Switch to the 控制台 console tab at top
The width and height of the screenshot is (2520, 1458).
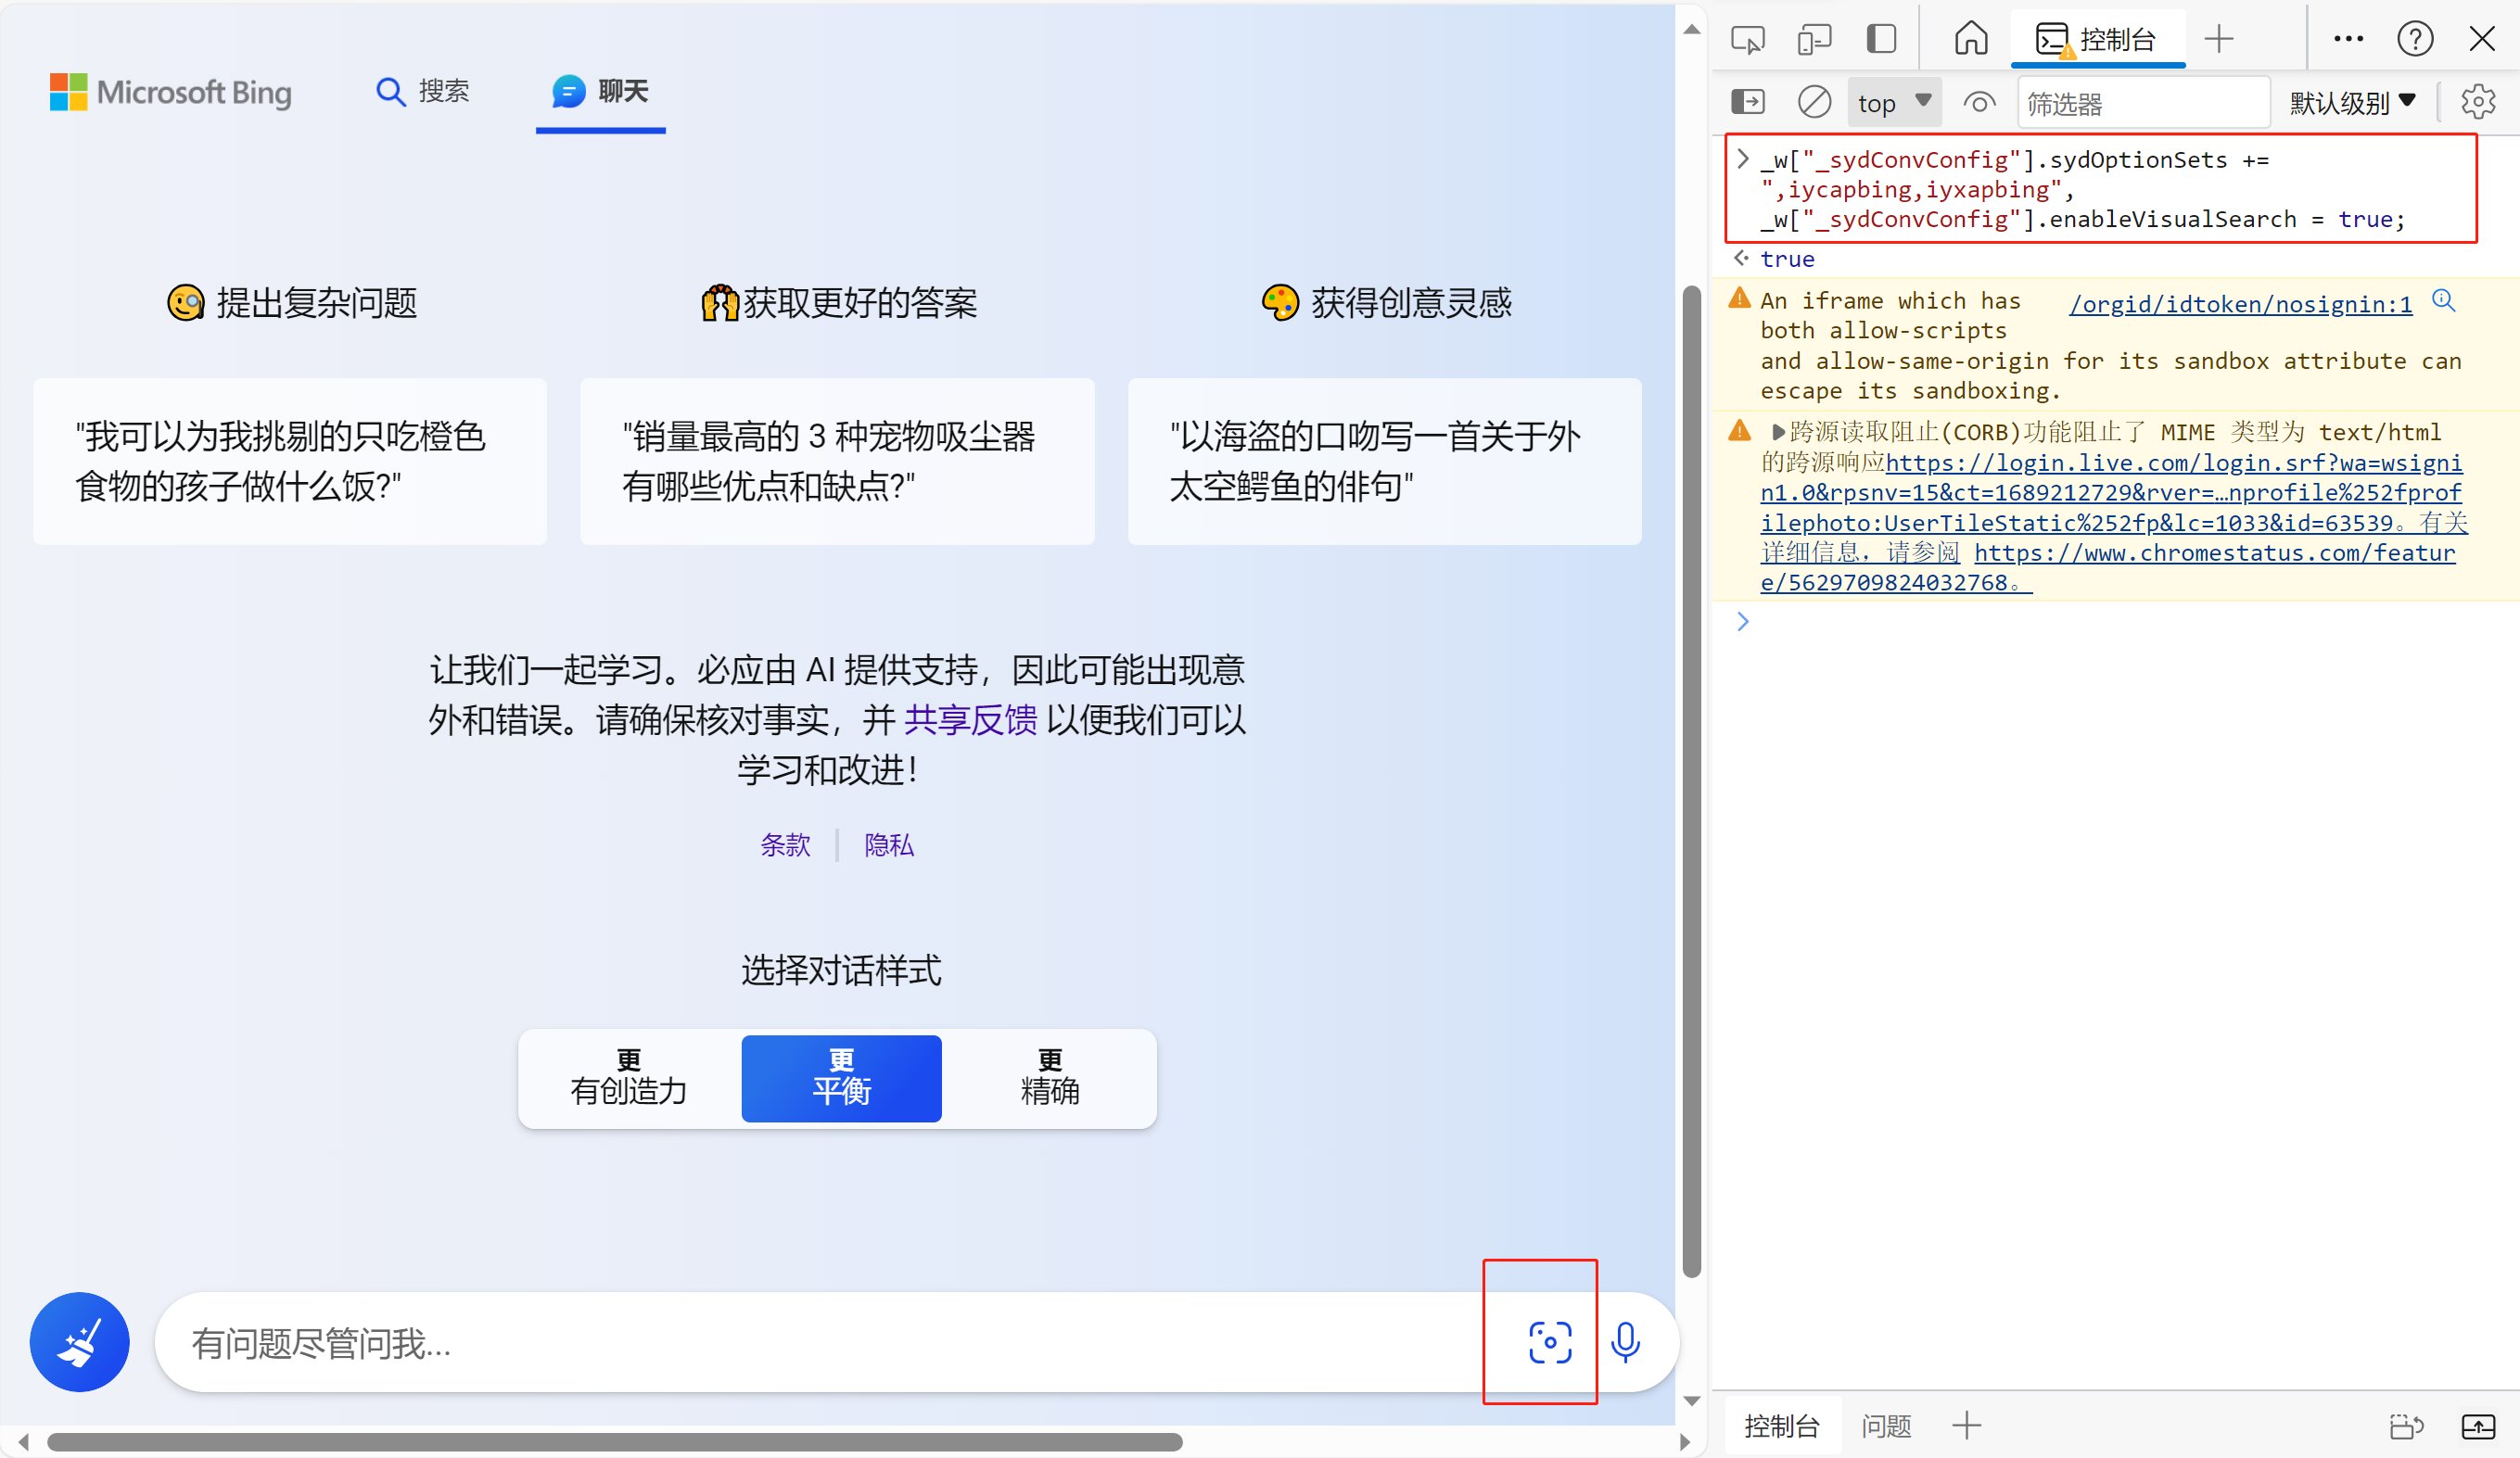[x=2097, y=39]
